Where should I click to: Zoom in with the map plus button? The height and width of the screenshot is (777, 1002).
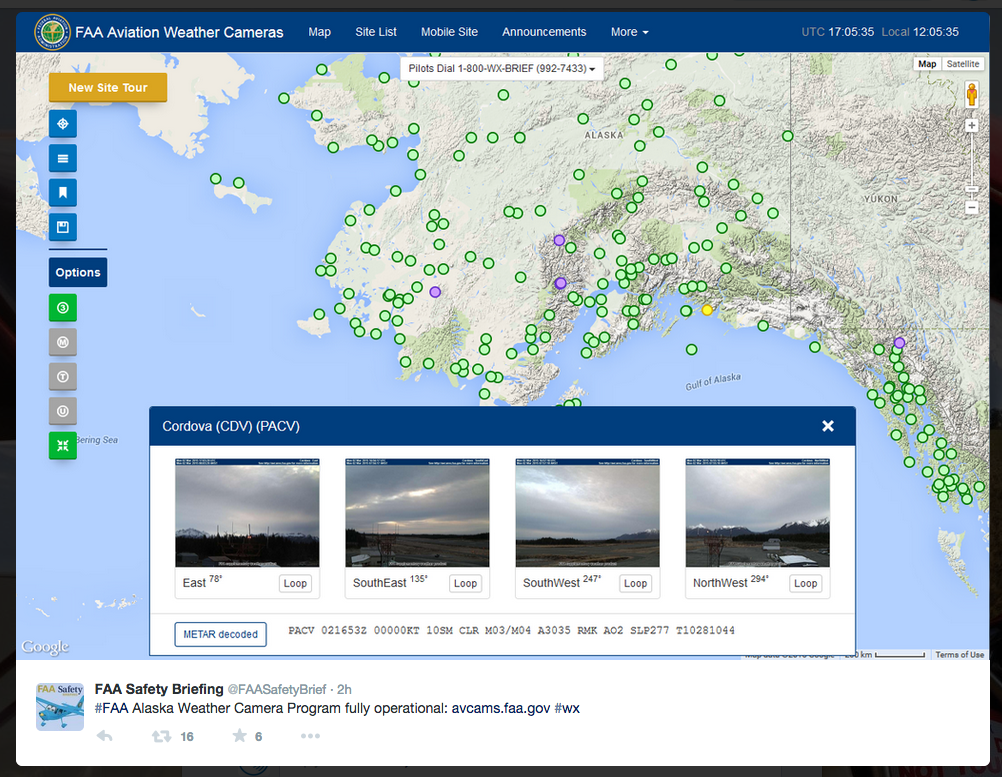971,125
